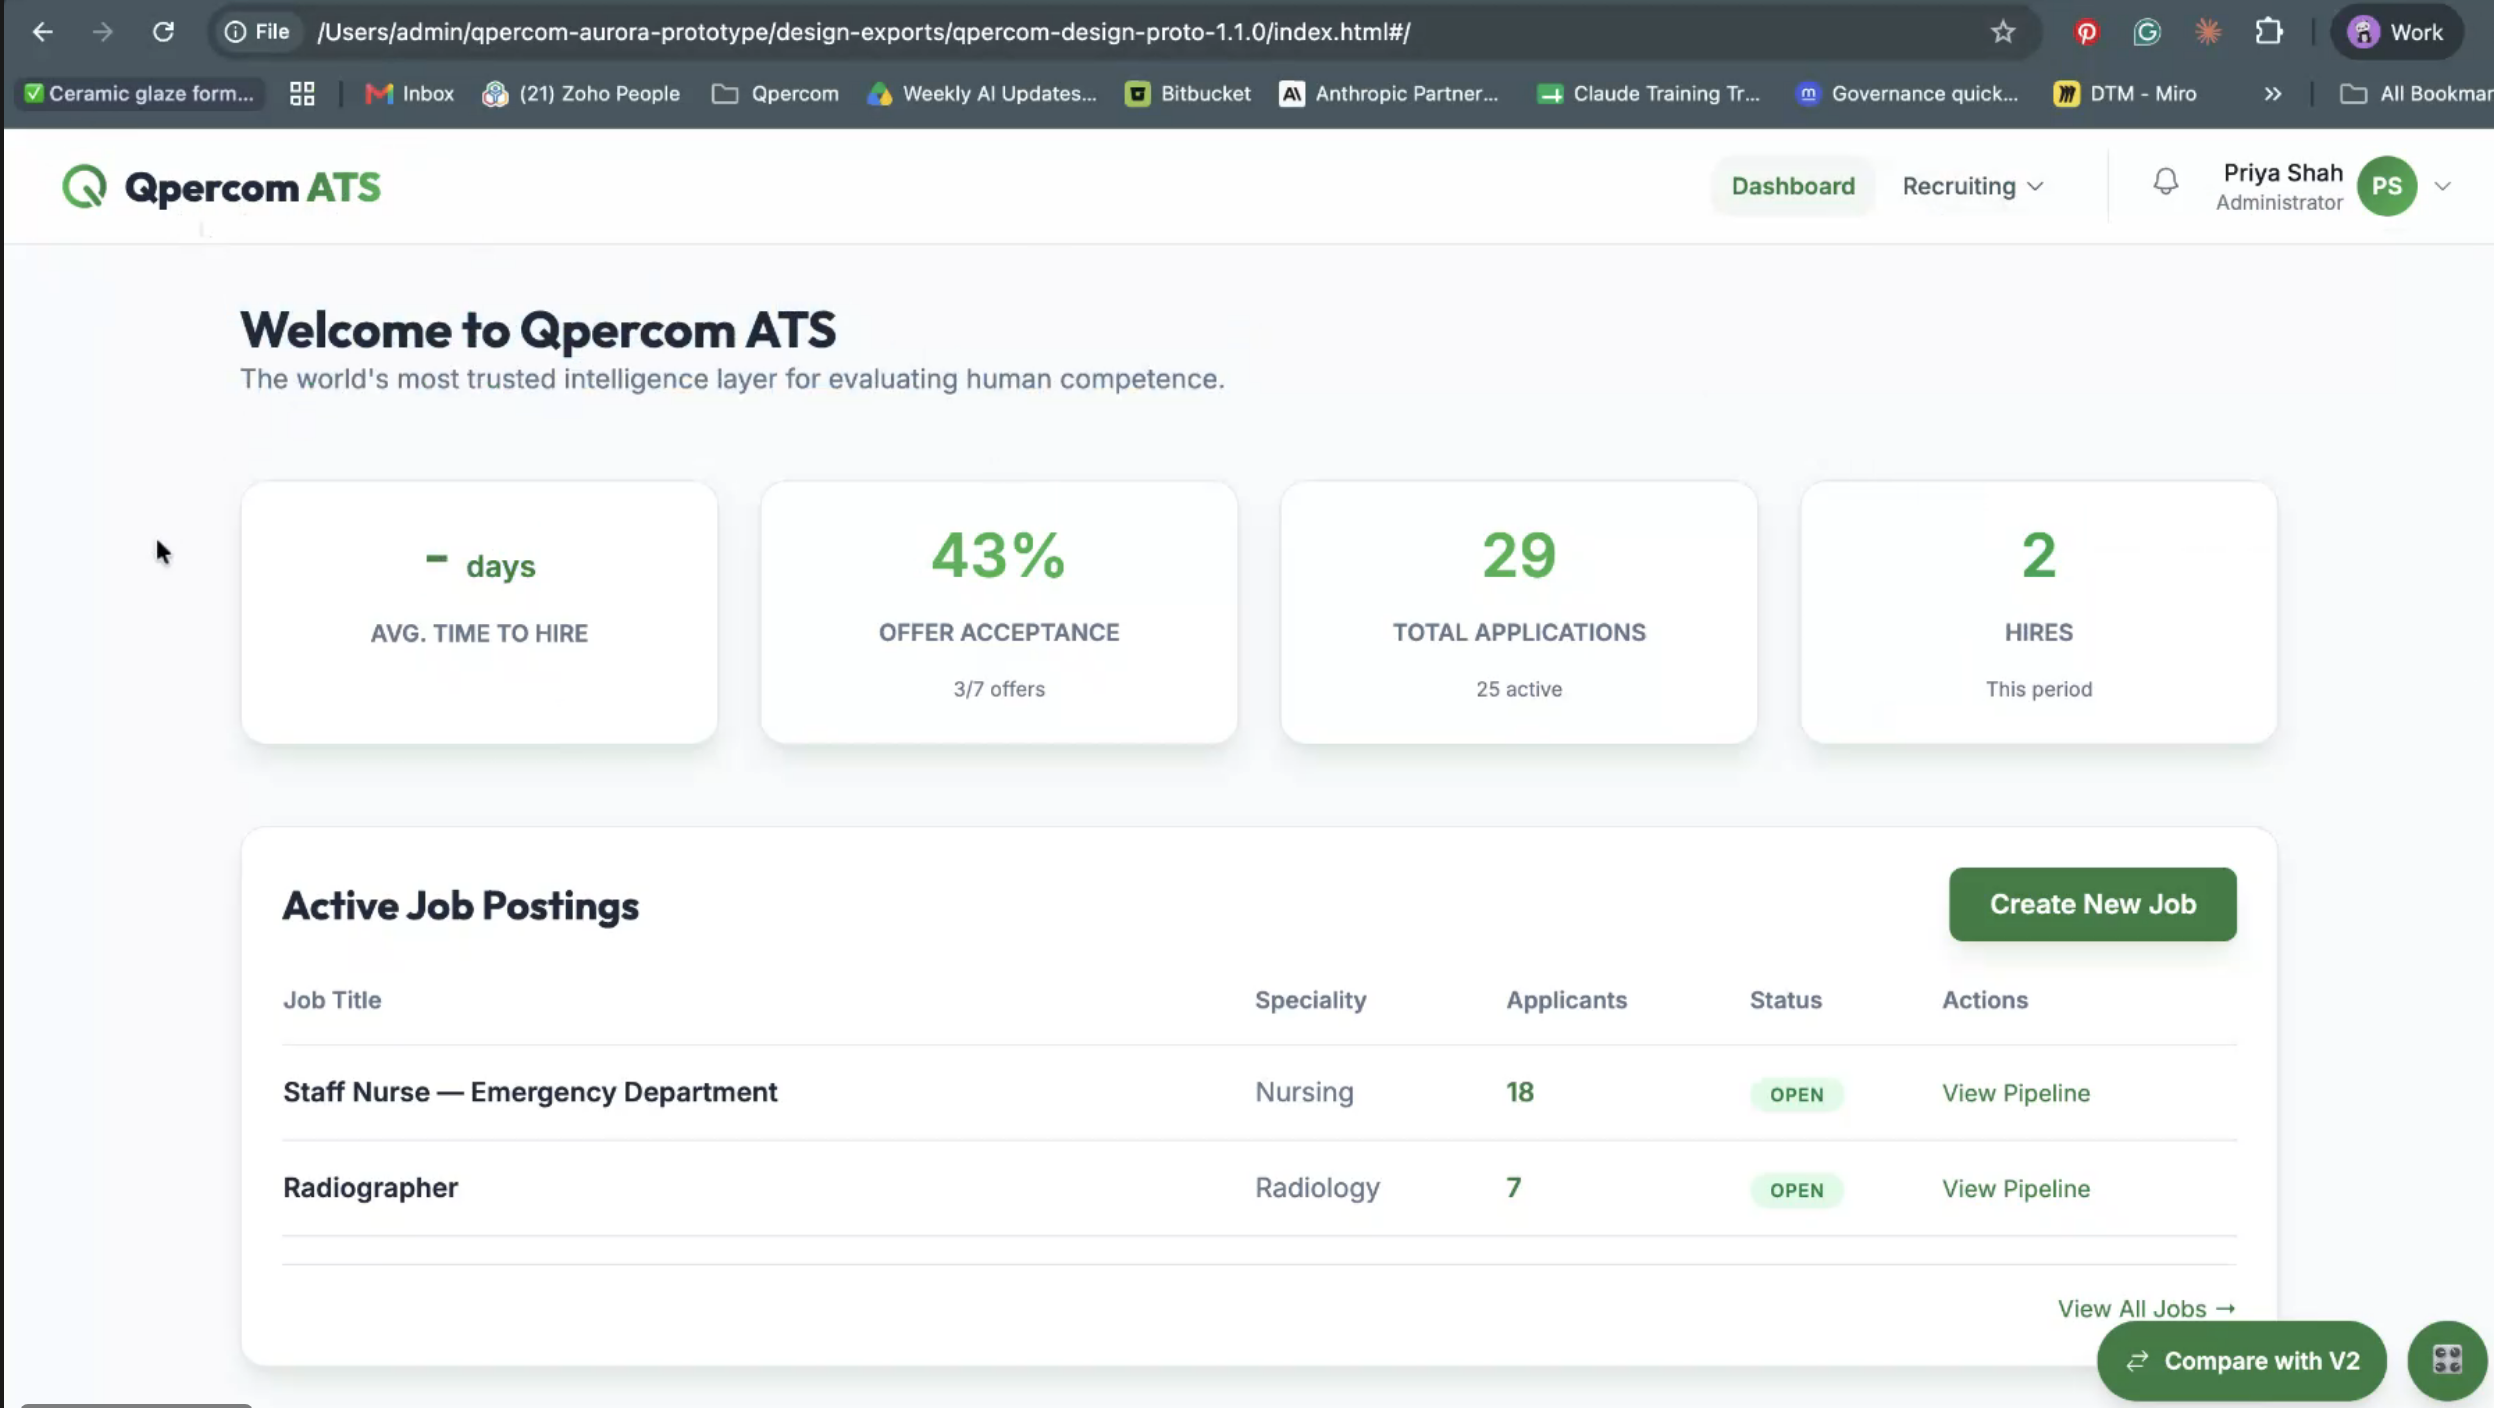
Task: Click the browser back arrow
Action: pos(42,32)
